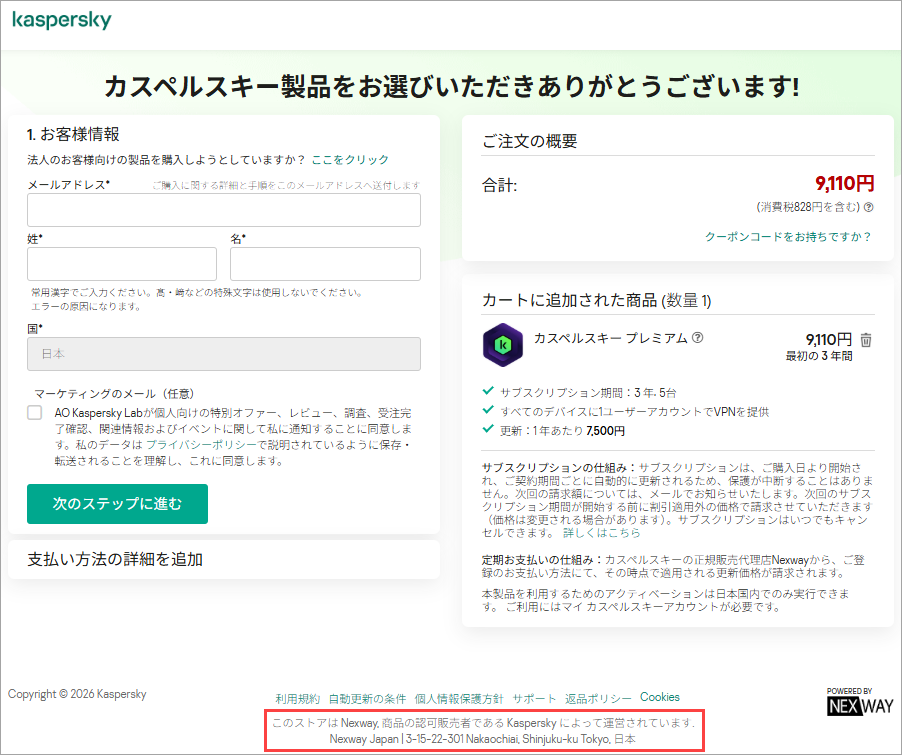
Task: Open 自動更新の条件 footer link
Action: (x=367, y=699)
